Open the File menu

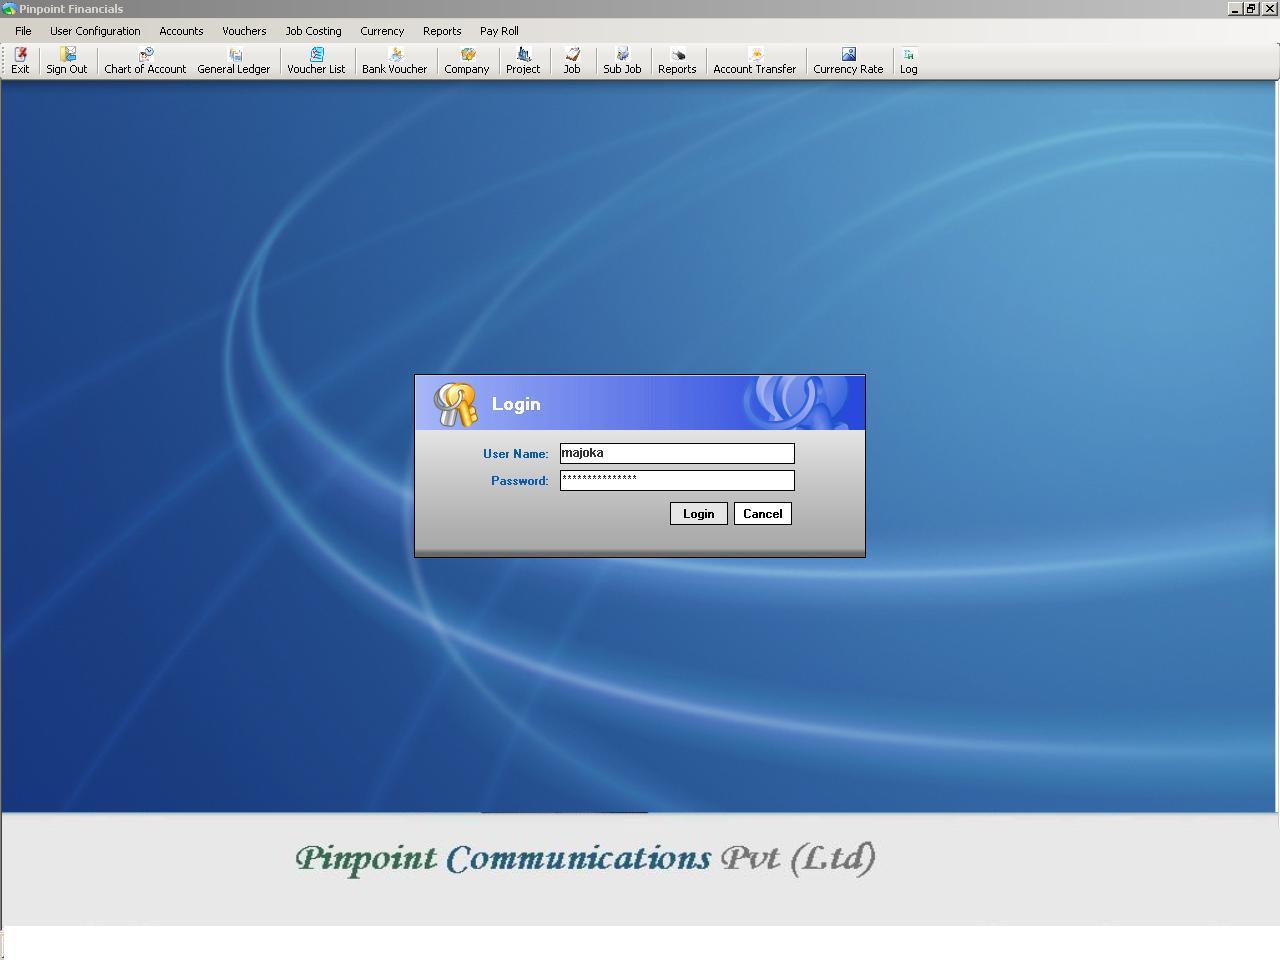click(23, 31)
